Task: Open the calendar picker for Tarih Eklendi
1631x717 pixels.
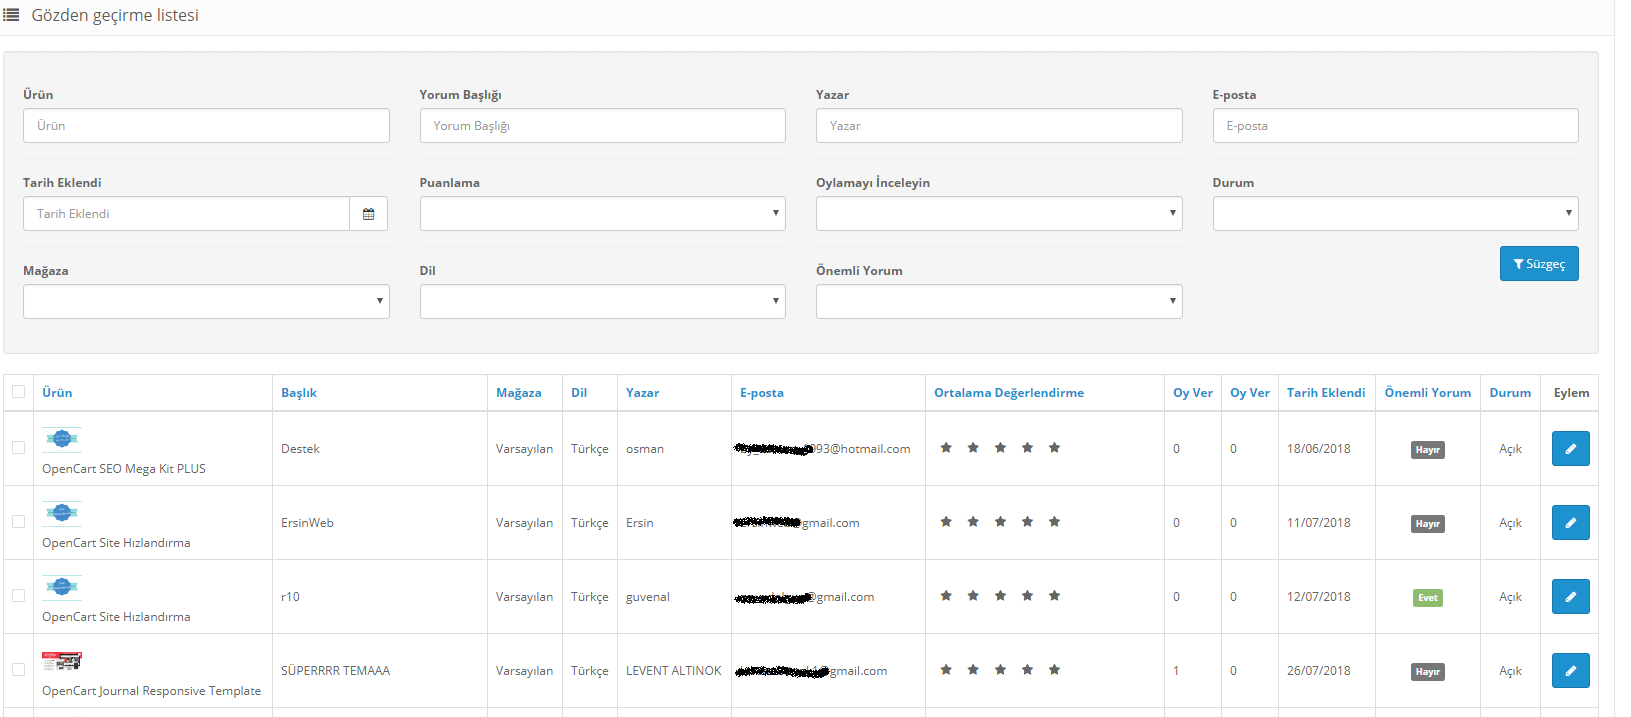Action: [x=368, y=214]
